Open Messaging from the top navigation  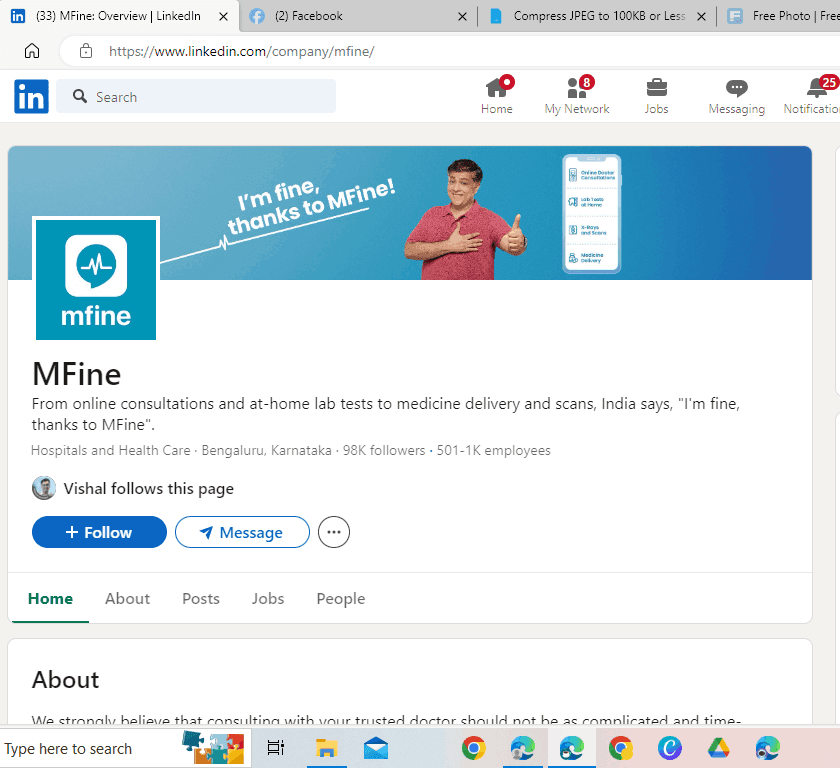pyautogui.click(x=736, y=96)
